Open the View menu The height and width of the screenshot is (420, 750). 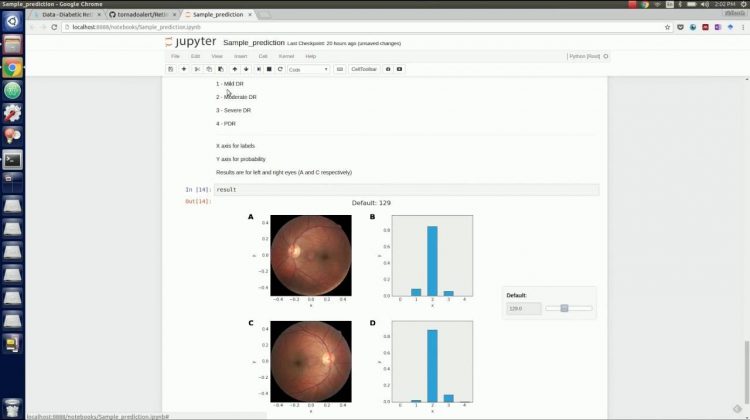217,56
